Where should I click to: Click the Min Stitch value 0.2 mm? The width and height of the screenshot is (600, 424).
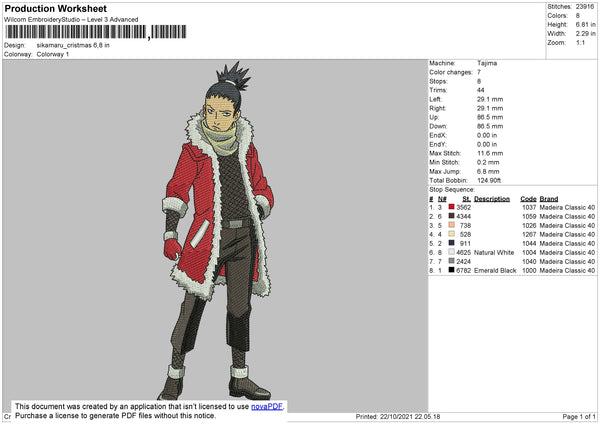pos(488,162)
